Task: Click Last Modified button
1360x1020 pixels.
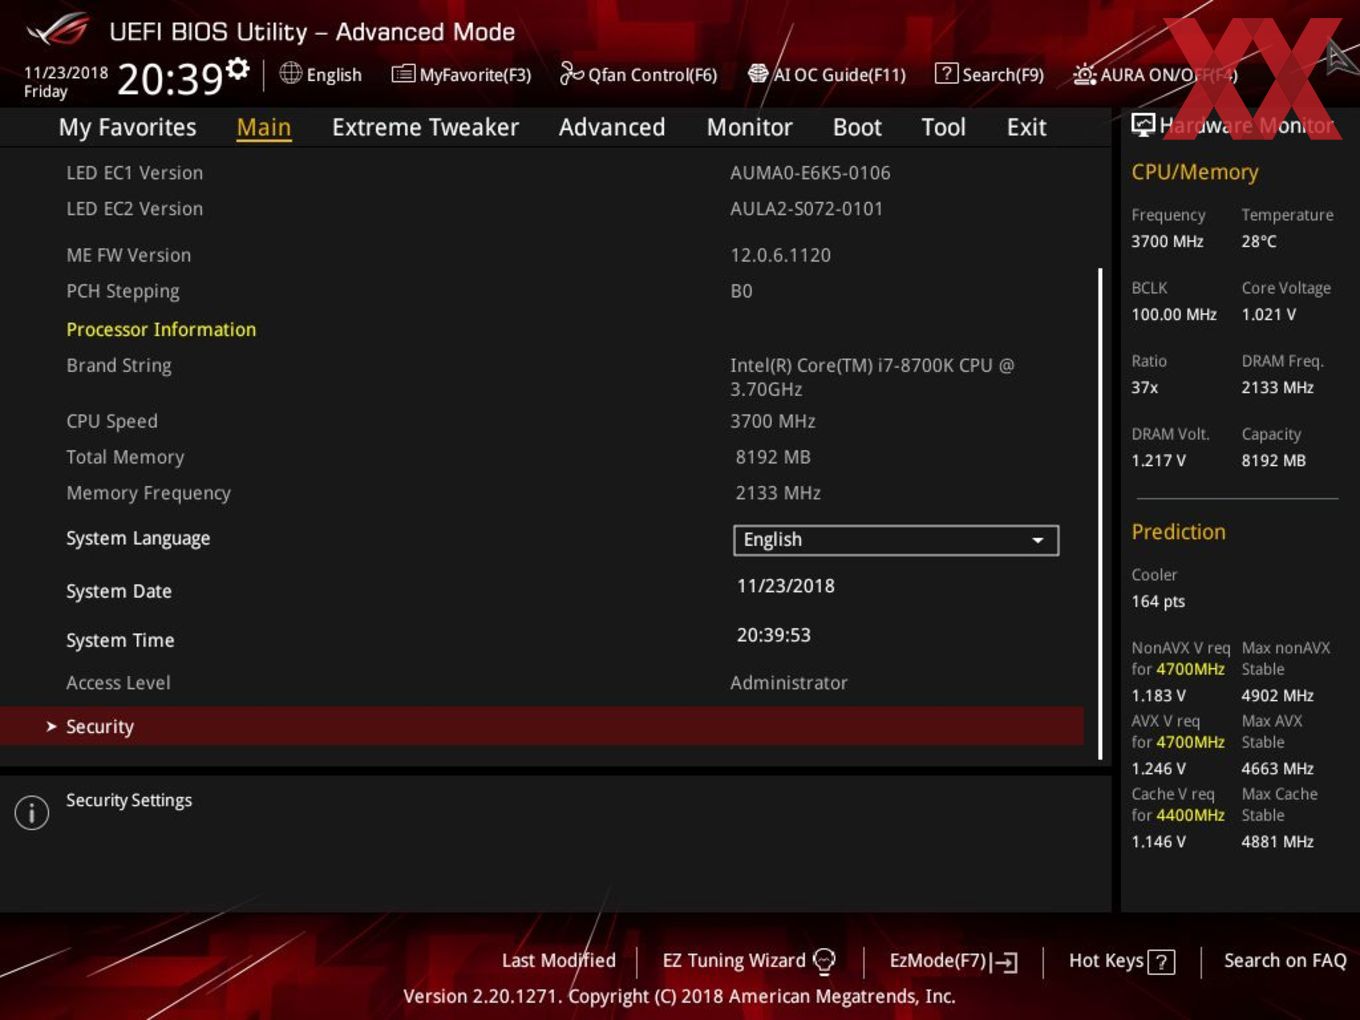Action: [x=559, y=960]
